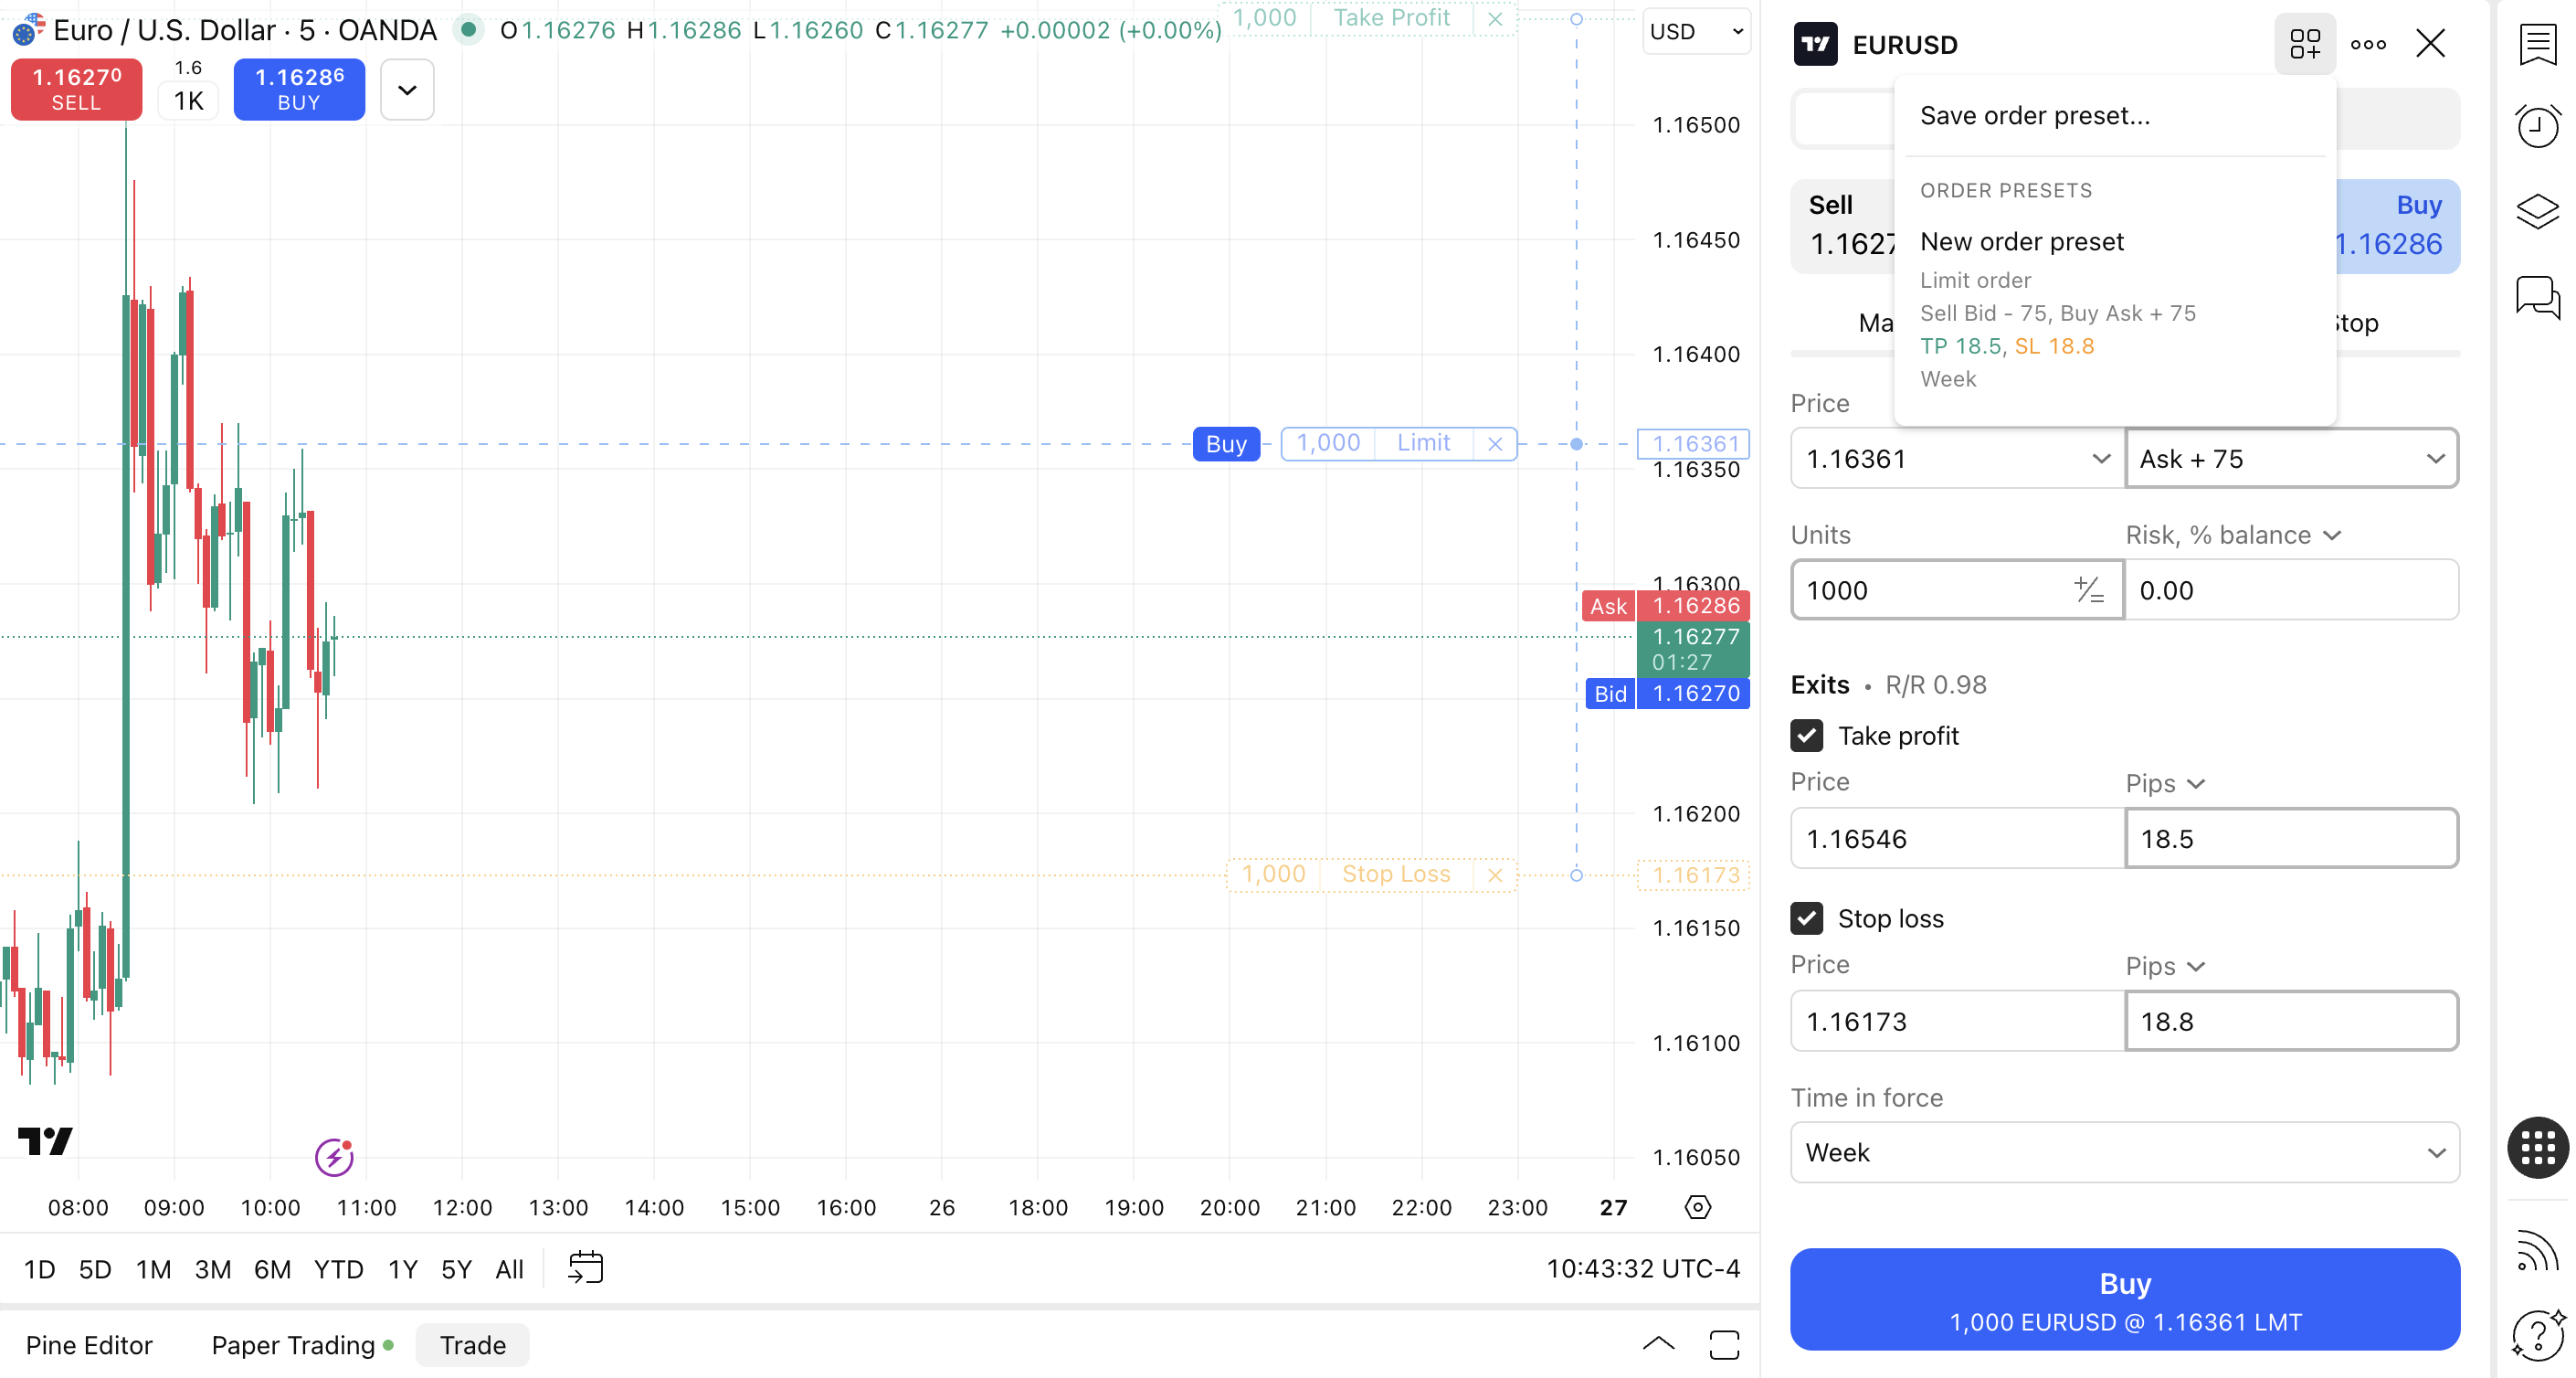Screen dimensions: 2576x1378
Task: Open the order presets grid icon
Action: tap(2304, 44)
